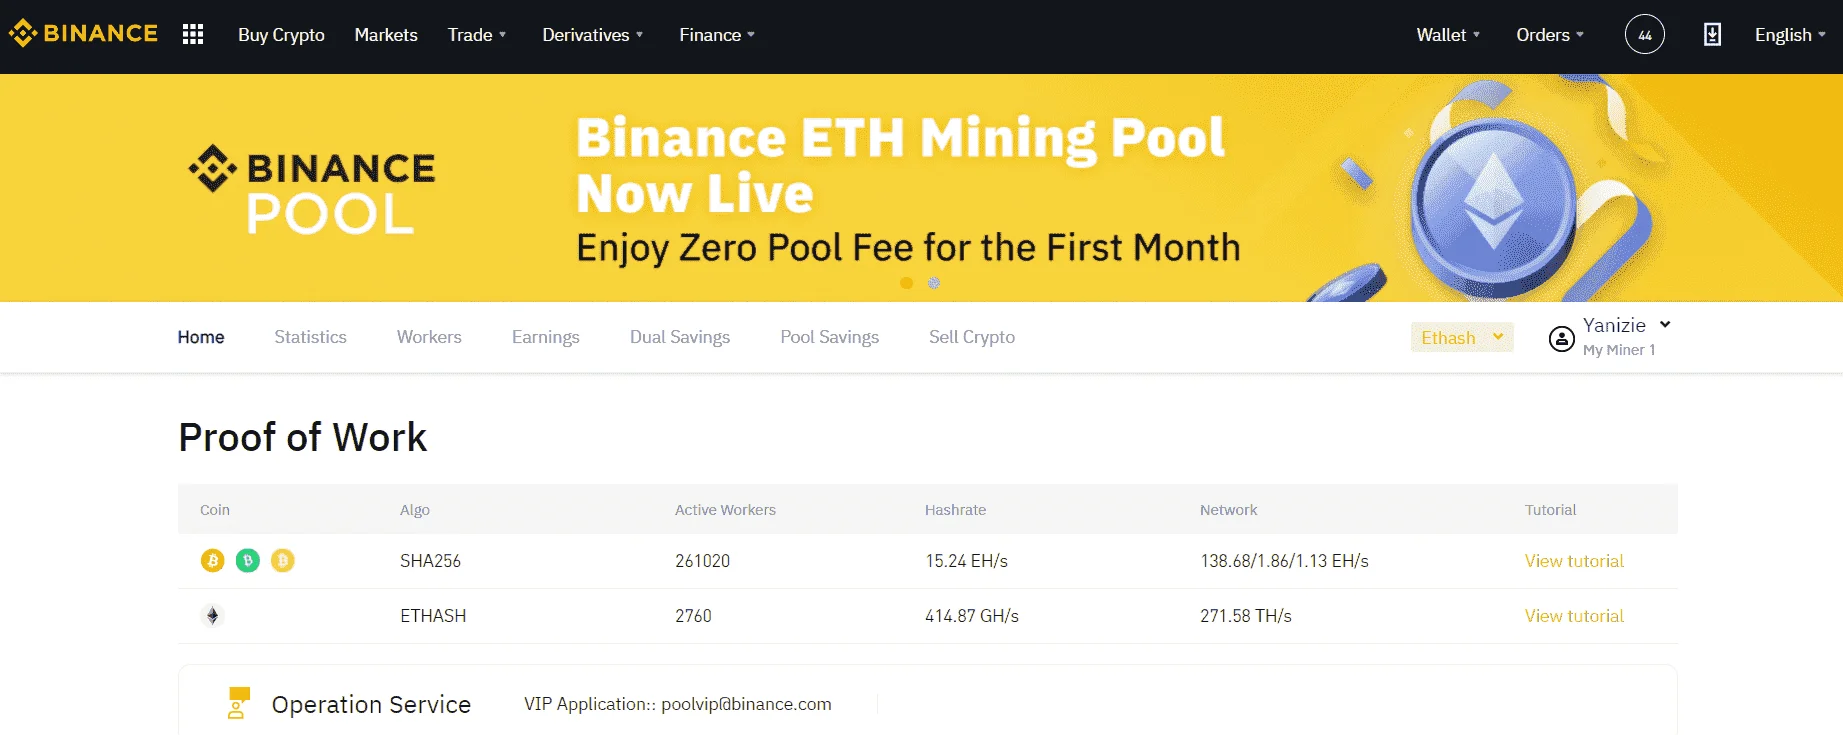Click hashrate value 15.24 EH/s
The height and width of the screenshot is (735, 1843).
point(966,561)
